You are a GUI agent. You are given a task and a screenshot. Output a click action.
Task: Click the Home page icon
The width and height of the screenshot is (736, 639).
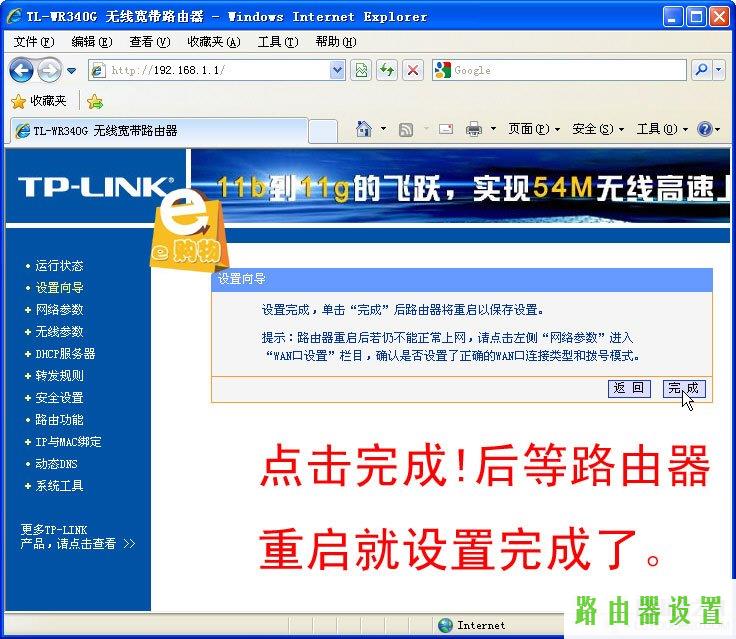tap(364, 129)
